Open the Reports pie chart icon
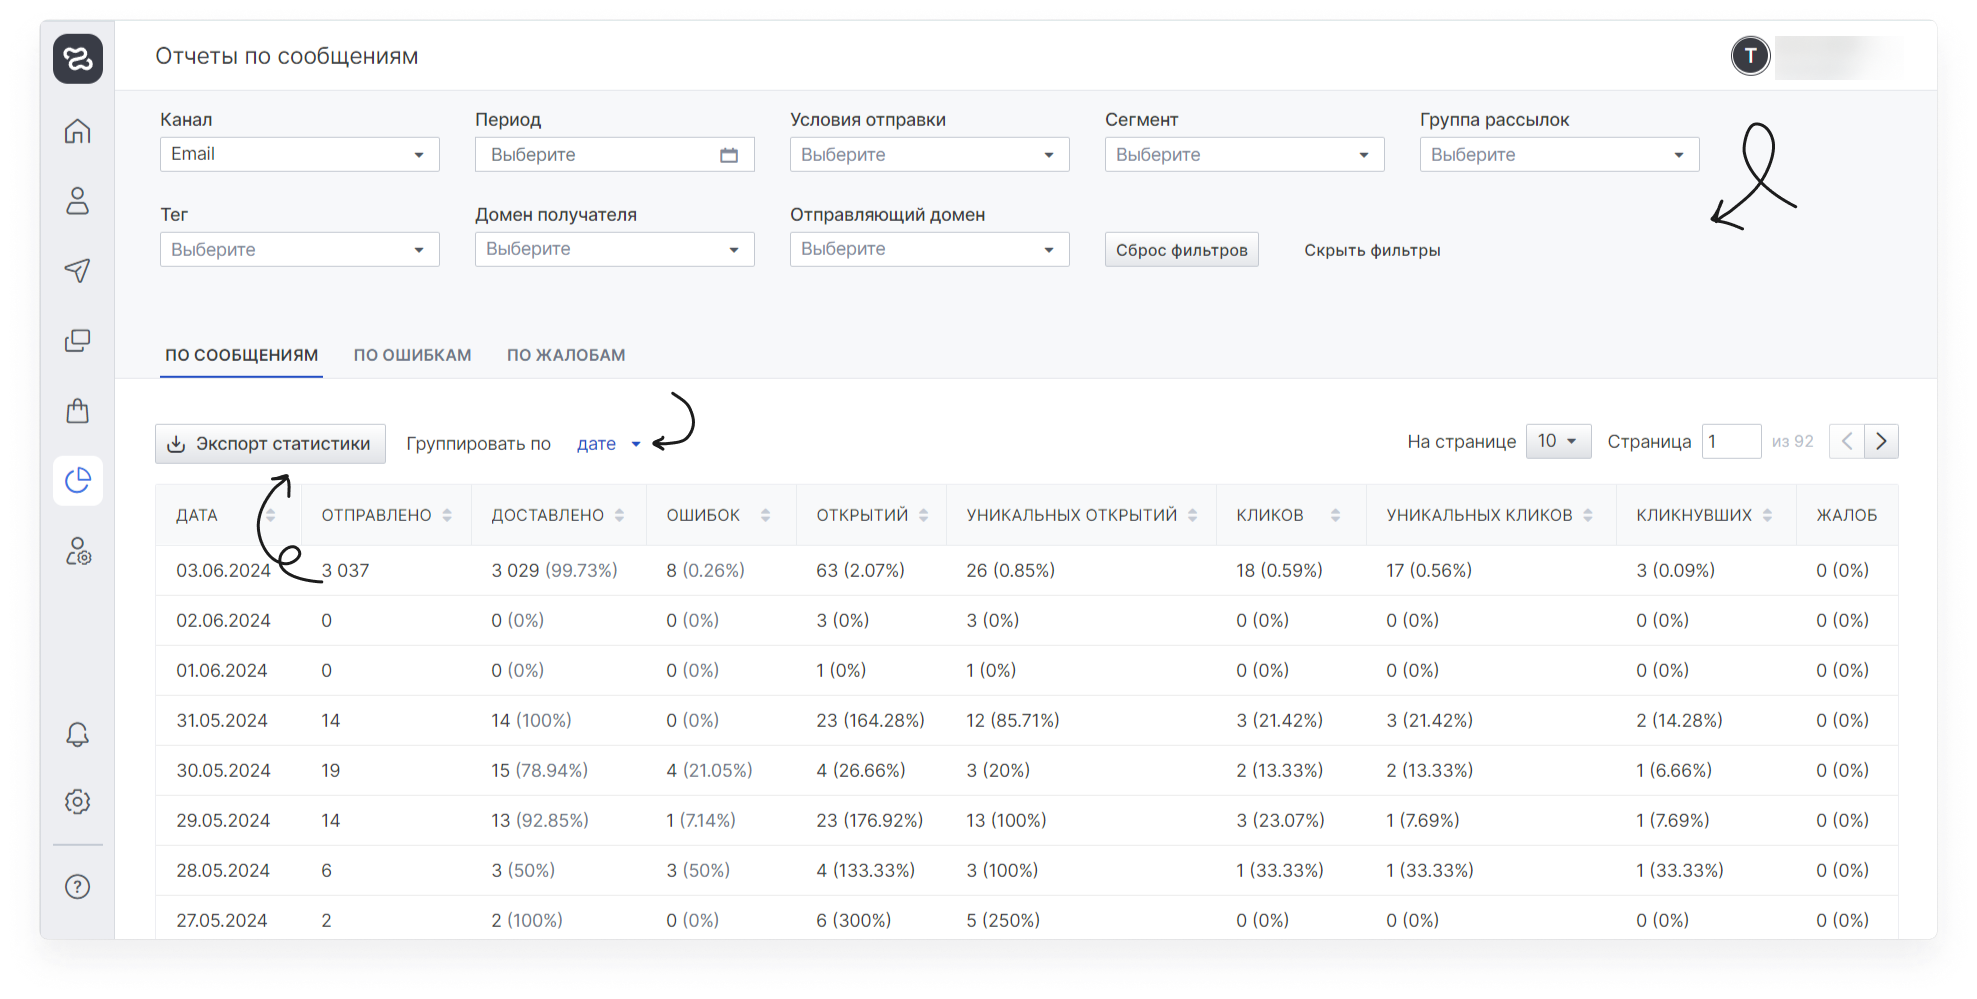The image size is (1977, 999). [78, 481]
